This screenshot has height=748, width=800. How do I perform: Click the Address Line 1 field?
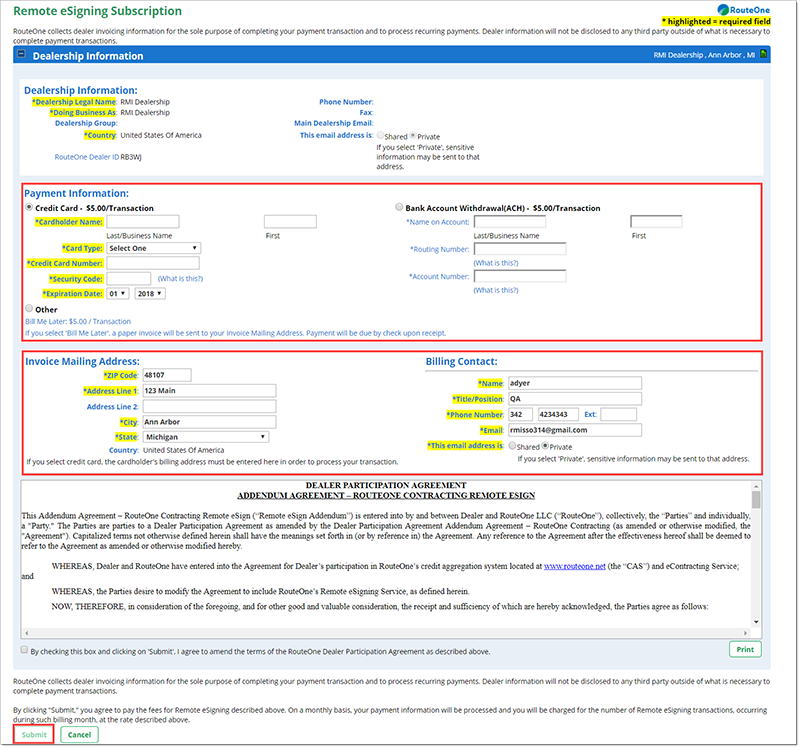209,391
